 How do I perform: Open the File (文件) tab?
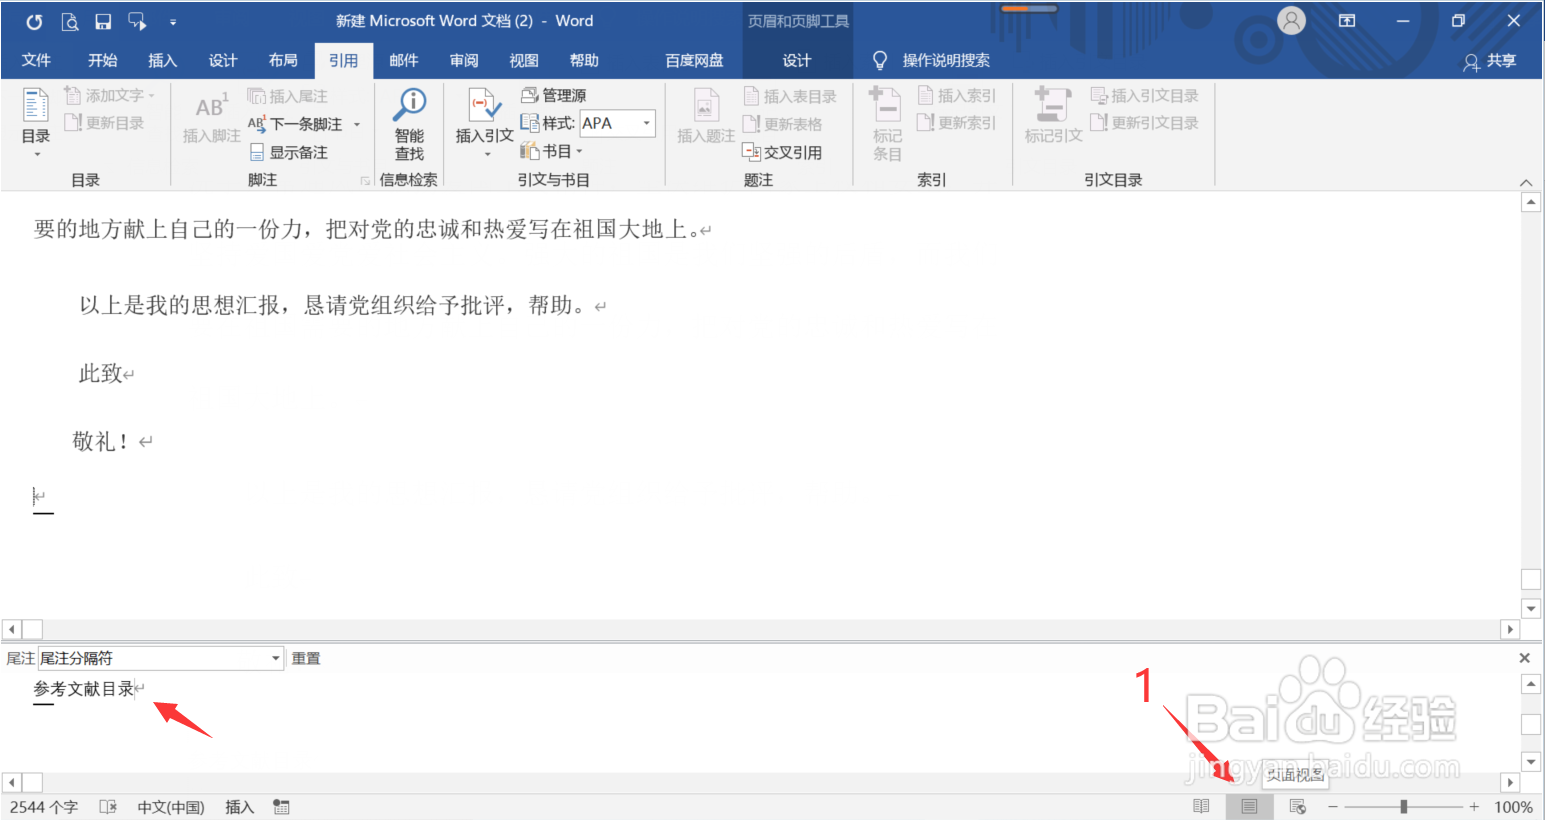36,60
